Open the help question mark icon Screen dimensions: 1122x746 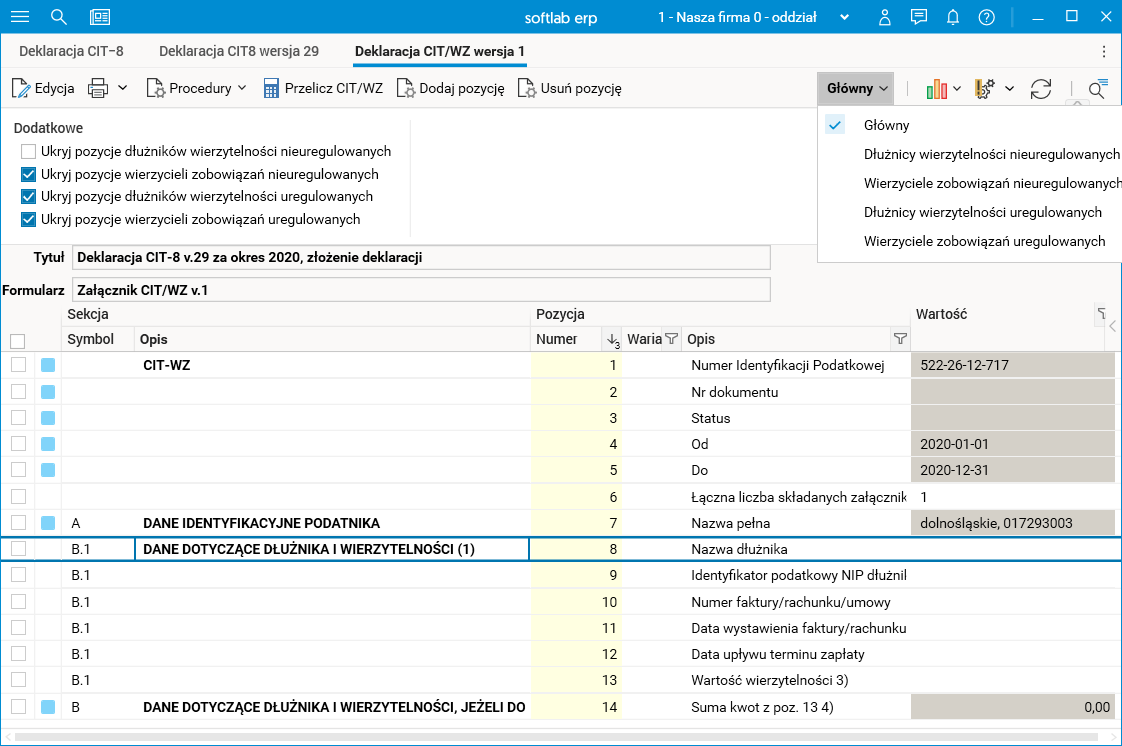[987, 17]
